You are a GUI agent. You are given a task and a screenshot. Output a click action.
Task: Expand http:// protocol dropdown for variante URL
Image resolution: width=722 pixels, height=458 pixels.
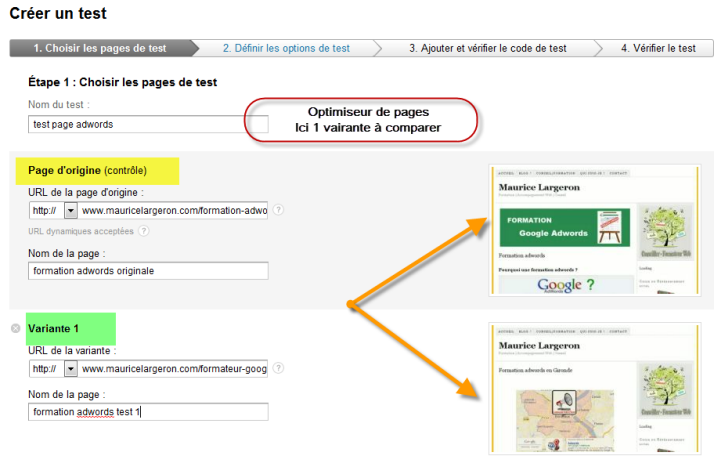[70, 369]
